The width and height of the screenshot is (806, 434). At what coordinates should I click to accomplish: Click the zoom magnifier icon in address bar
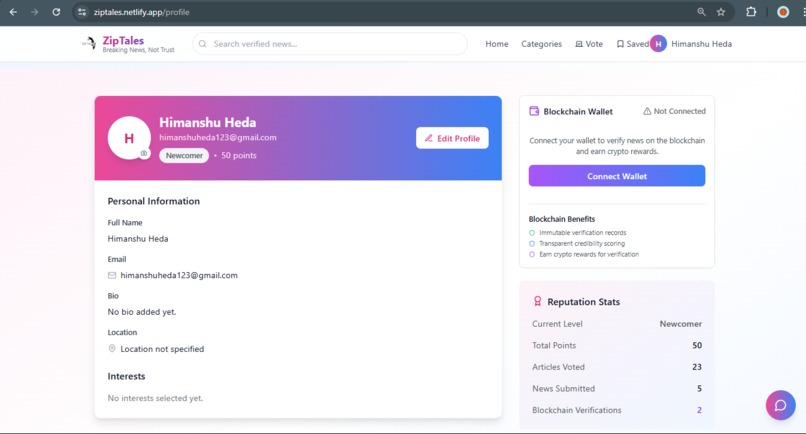click(x=701, y=12)
